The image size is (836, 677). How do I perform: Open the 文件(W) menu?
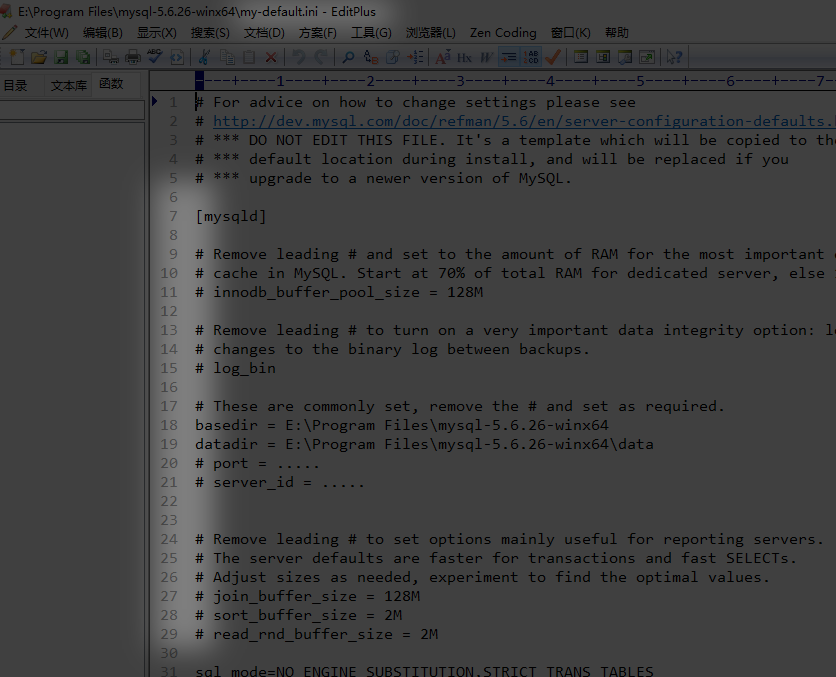46,33
